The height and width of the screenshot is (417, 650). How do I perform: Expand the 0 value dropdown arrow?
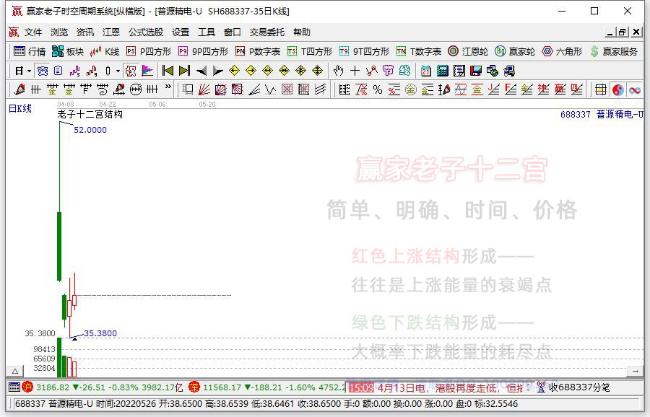[x=119, y=71]
